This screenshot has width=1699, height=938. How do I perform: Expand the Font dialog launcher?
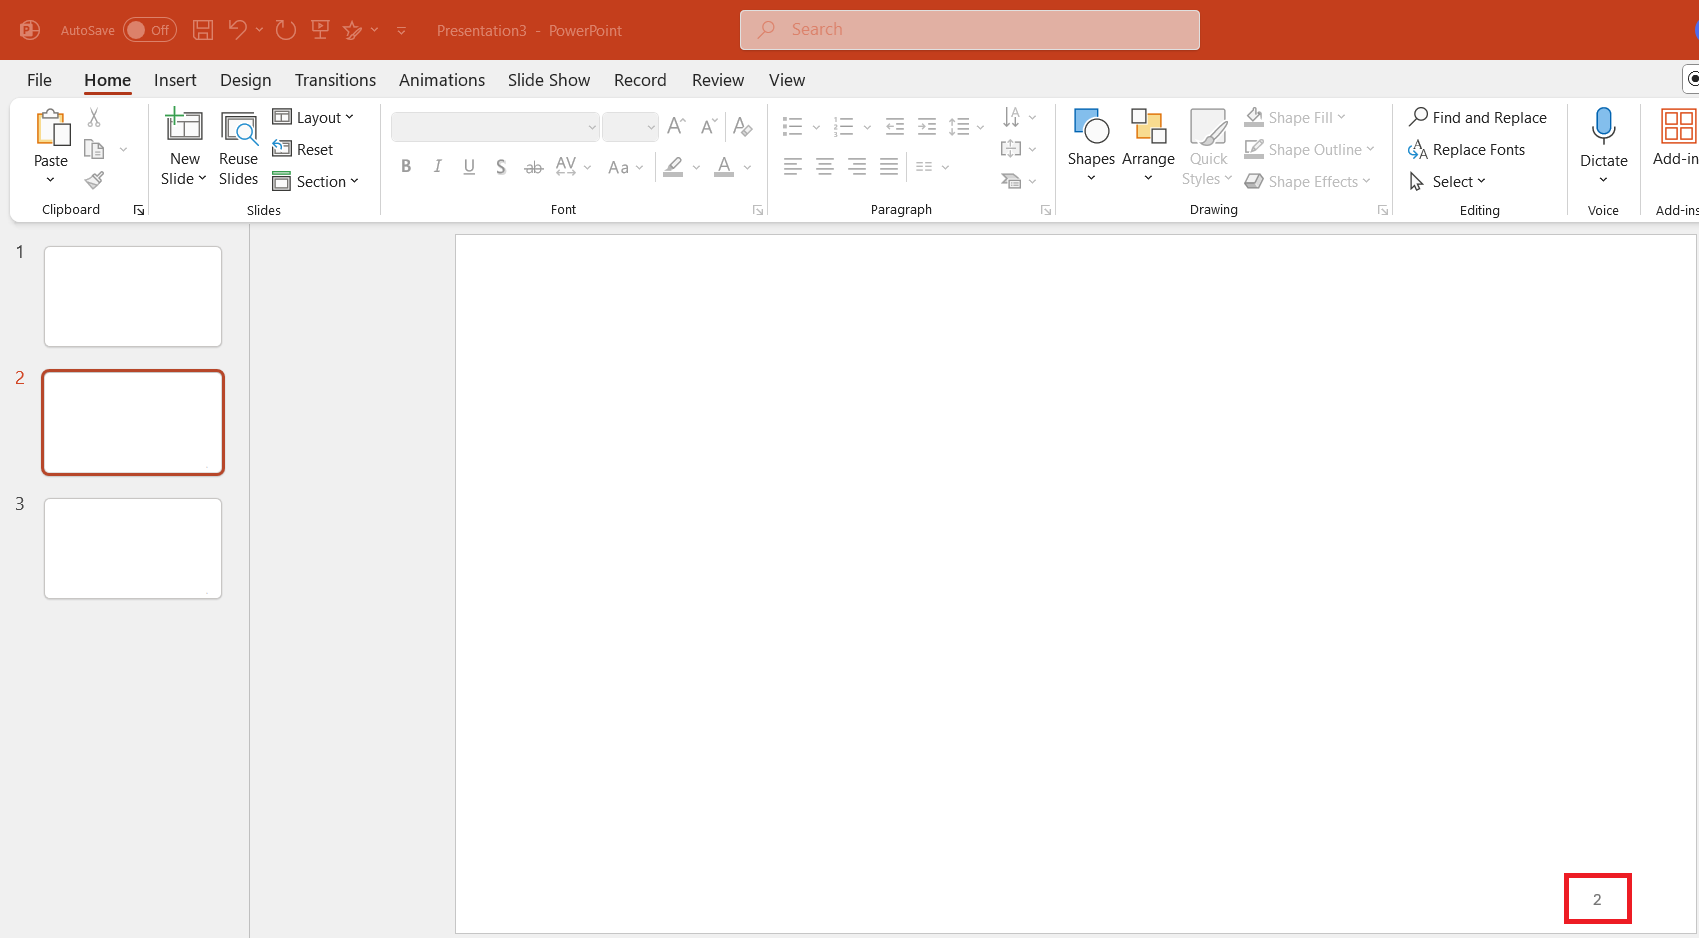point(758,210)
